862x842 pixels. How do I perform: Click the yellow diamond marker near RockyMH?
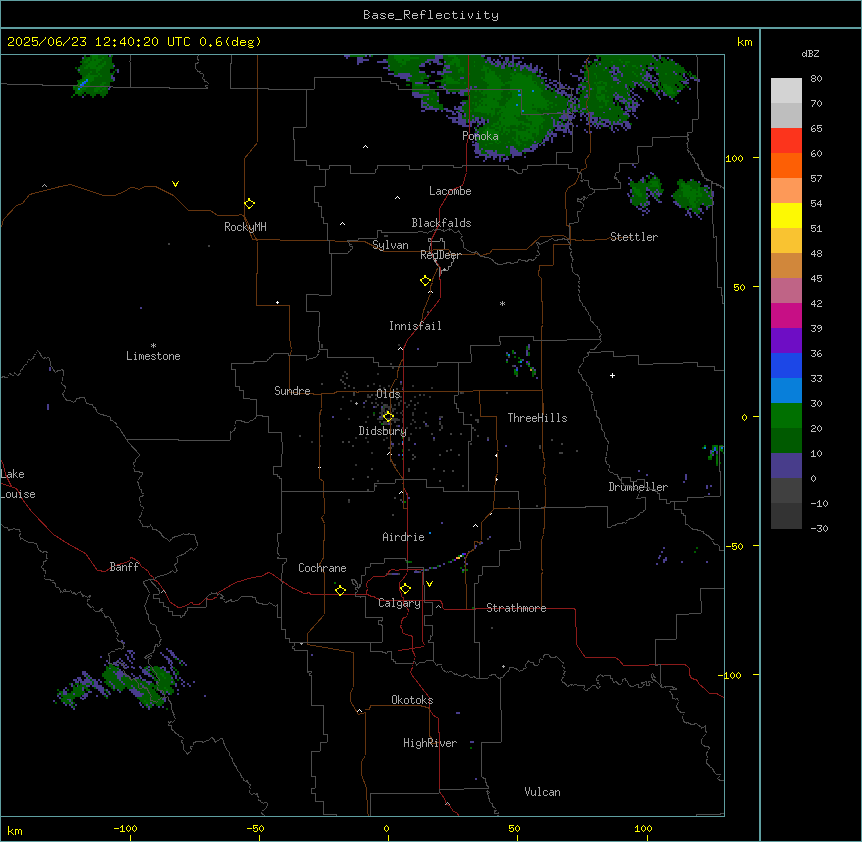point(249,203)
